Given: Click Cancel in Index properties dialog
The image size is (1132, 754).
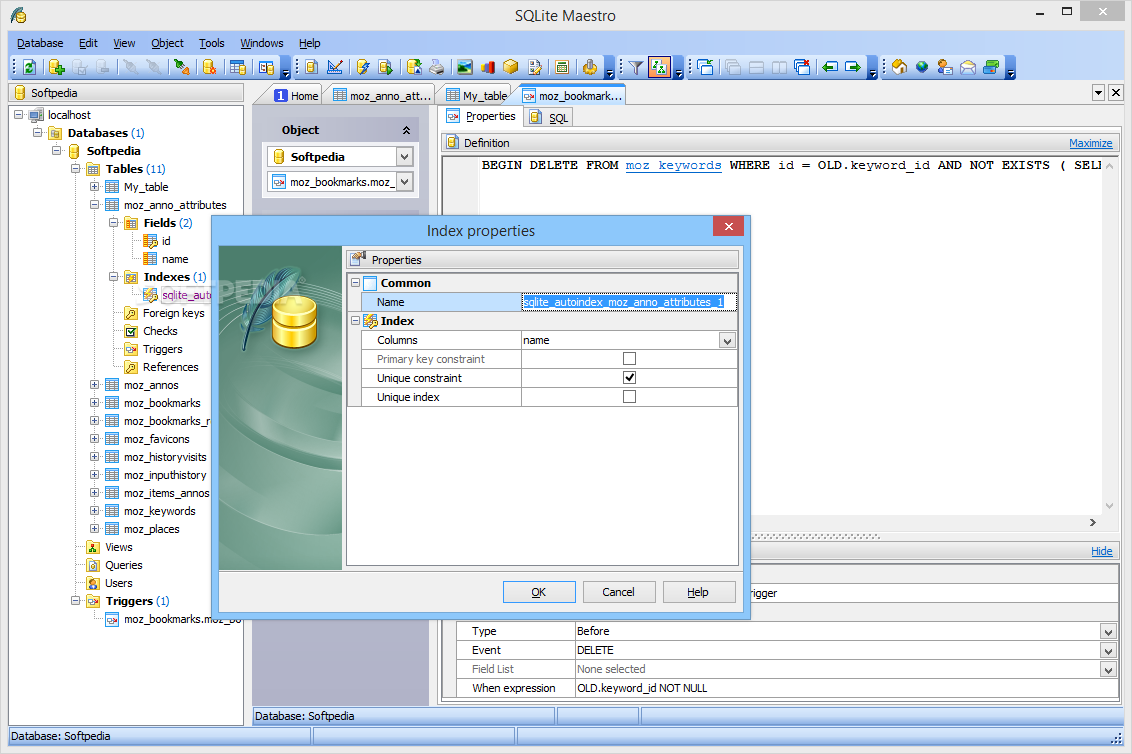Looking at the screenshot, I should 619,592.
